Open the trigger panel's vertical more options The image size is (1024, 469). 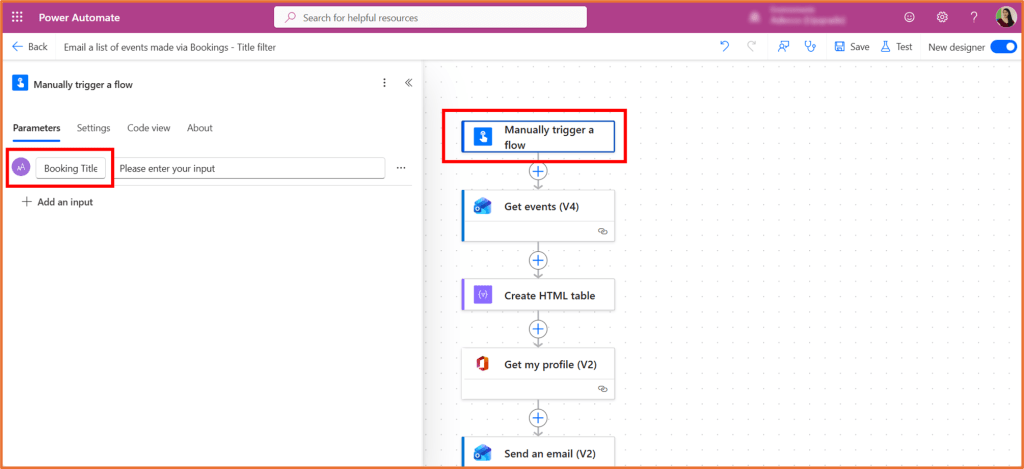[x=385, y=83]
